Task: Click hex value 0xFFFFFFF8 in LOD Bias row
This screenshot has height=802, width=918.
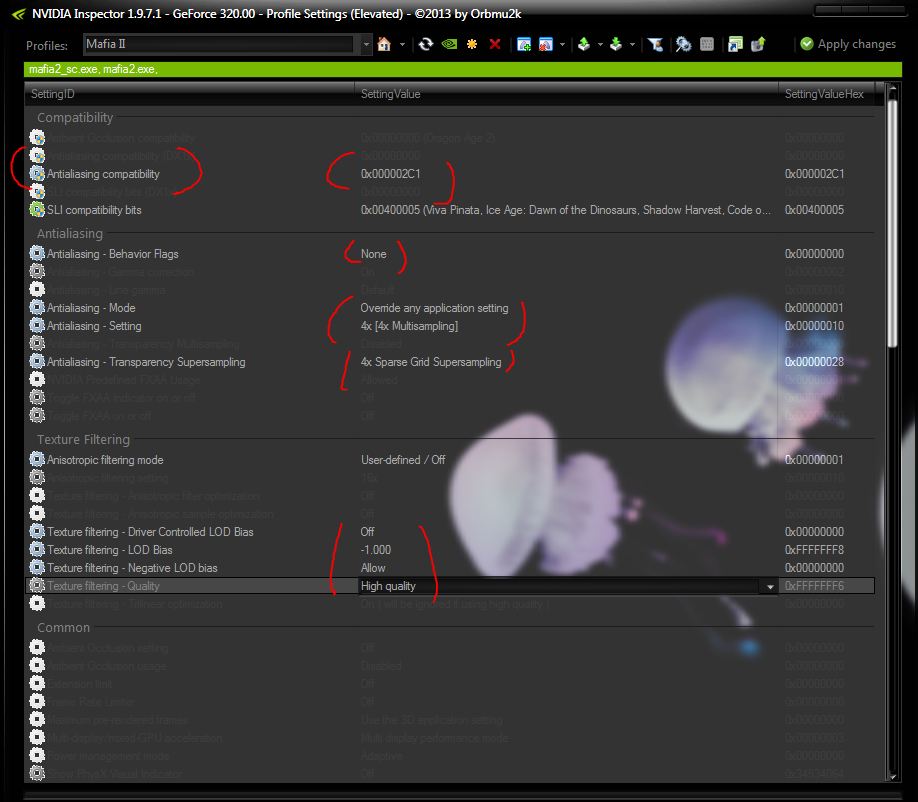Action: point(814,550)
